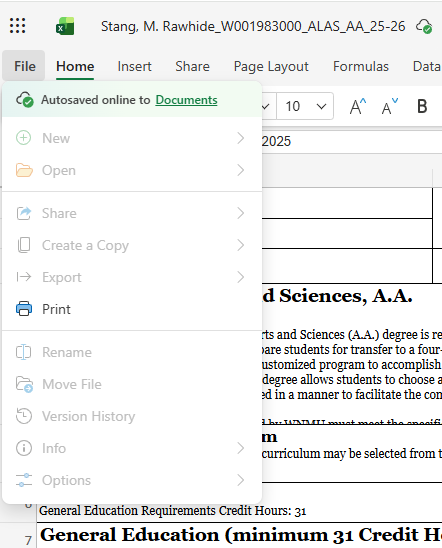
Task: Expand the Open submenu chevron
Action: (x=240, y=170)
